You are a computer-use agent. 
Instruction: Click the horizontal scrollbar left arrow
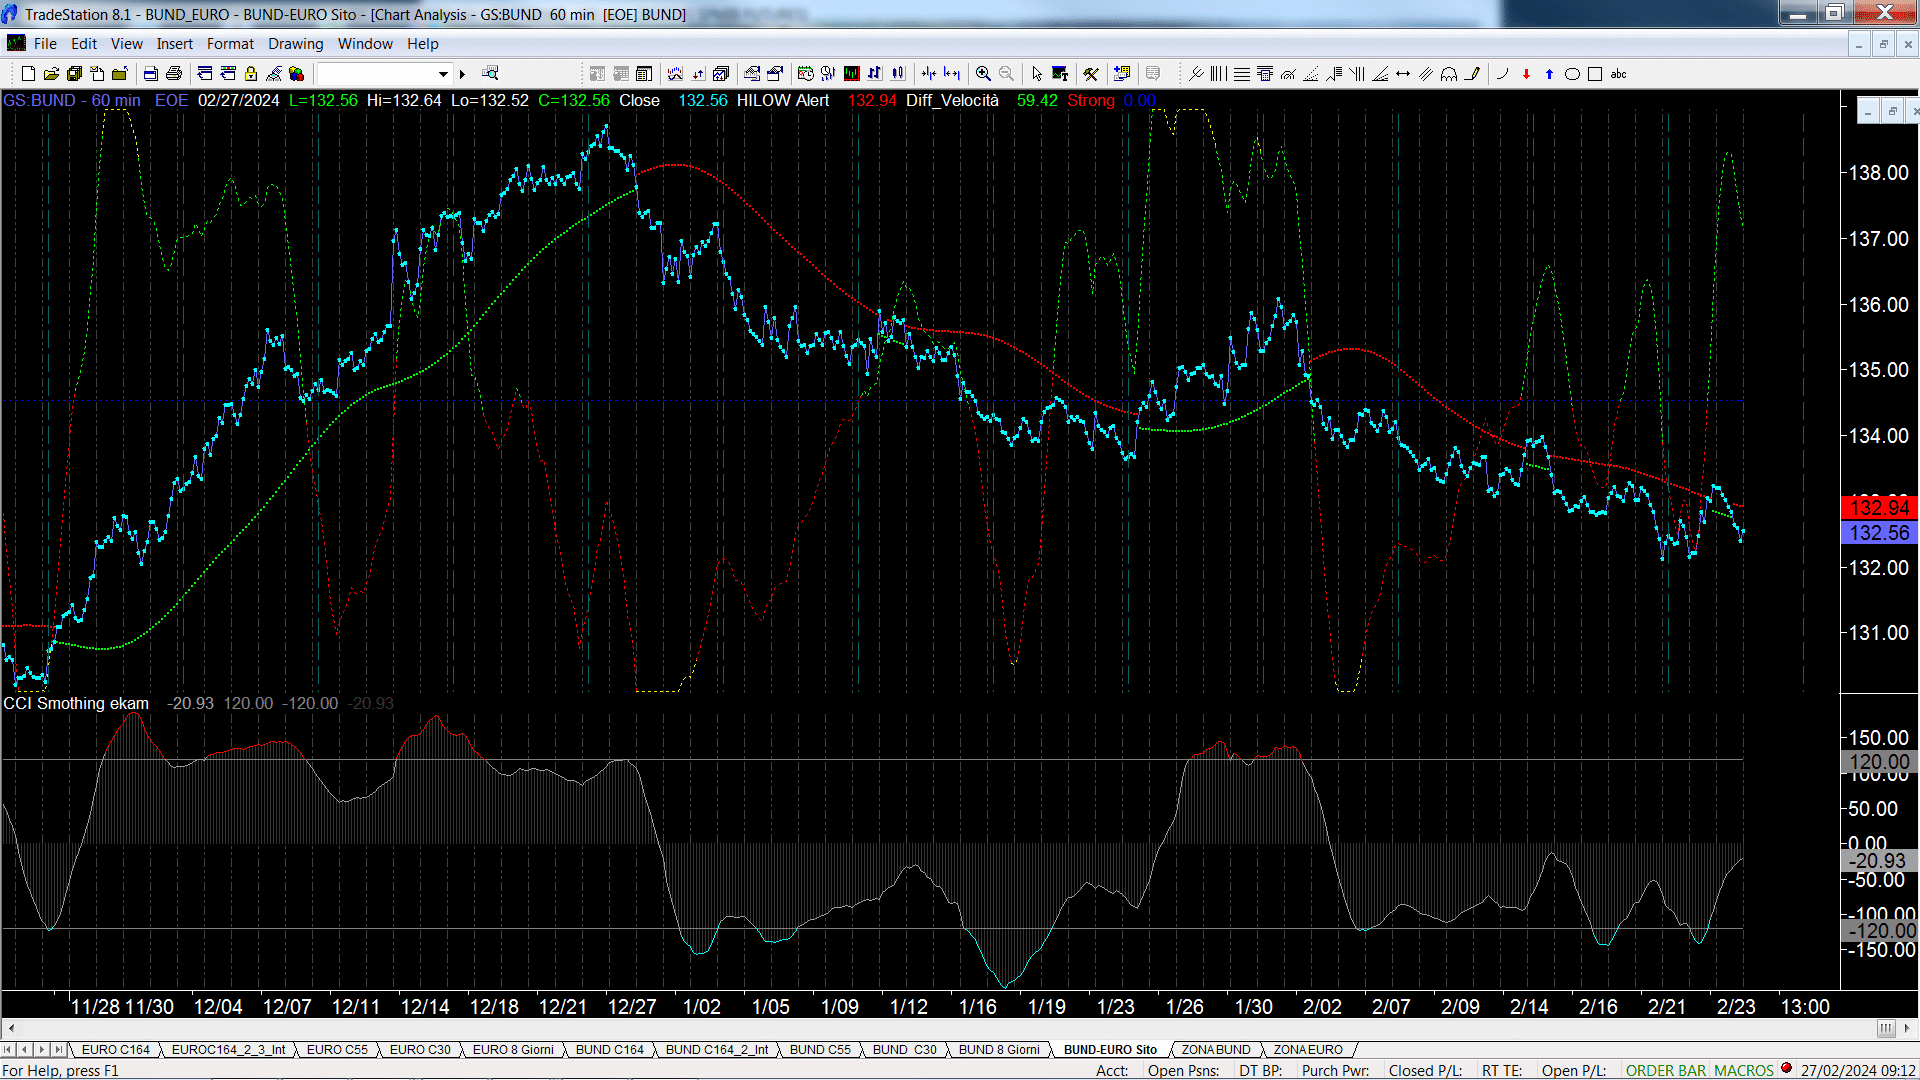point(11,1028)
